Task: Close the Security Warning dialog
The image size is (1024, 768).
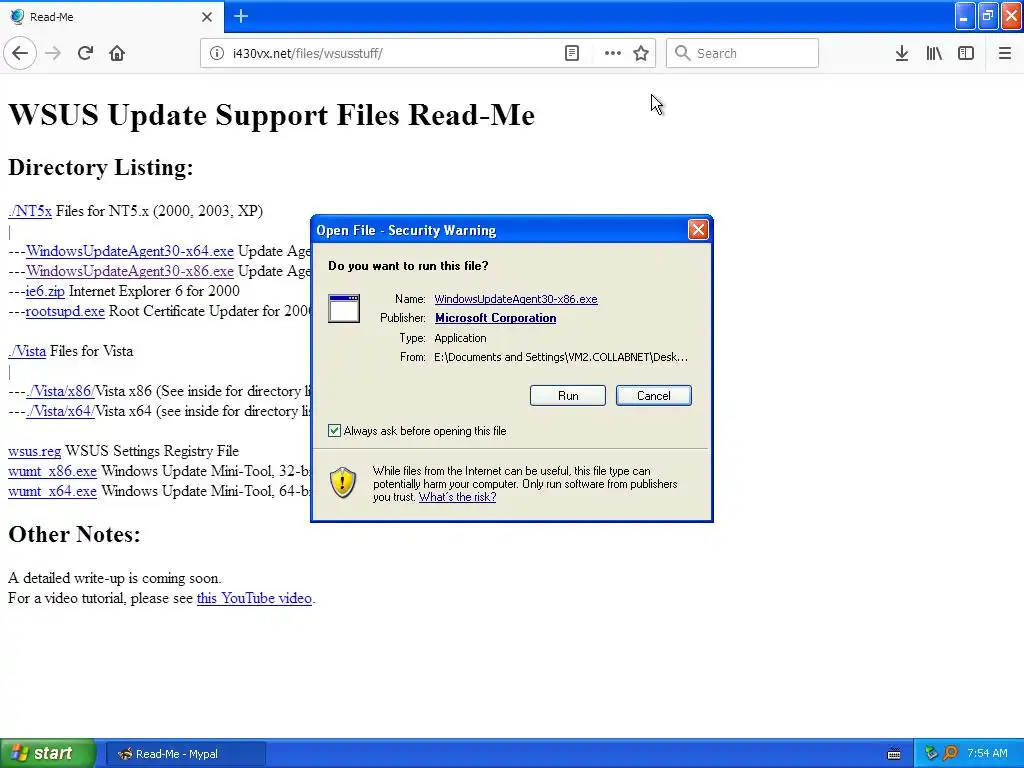Action: (698, 229)
